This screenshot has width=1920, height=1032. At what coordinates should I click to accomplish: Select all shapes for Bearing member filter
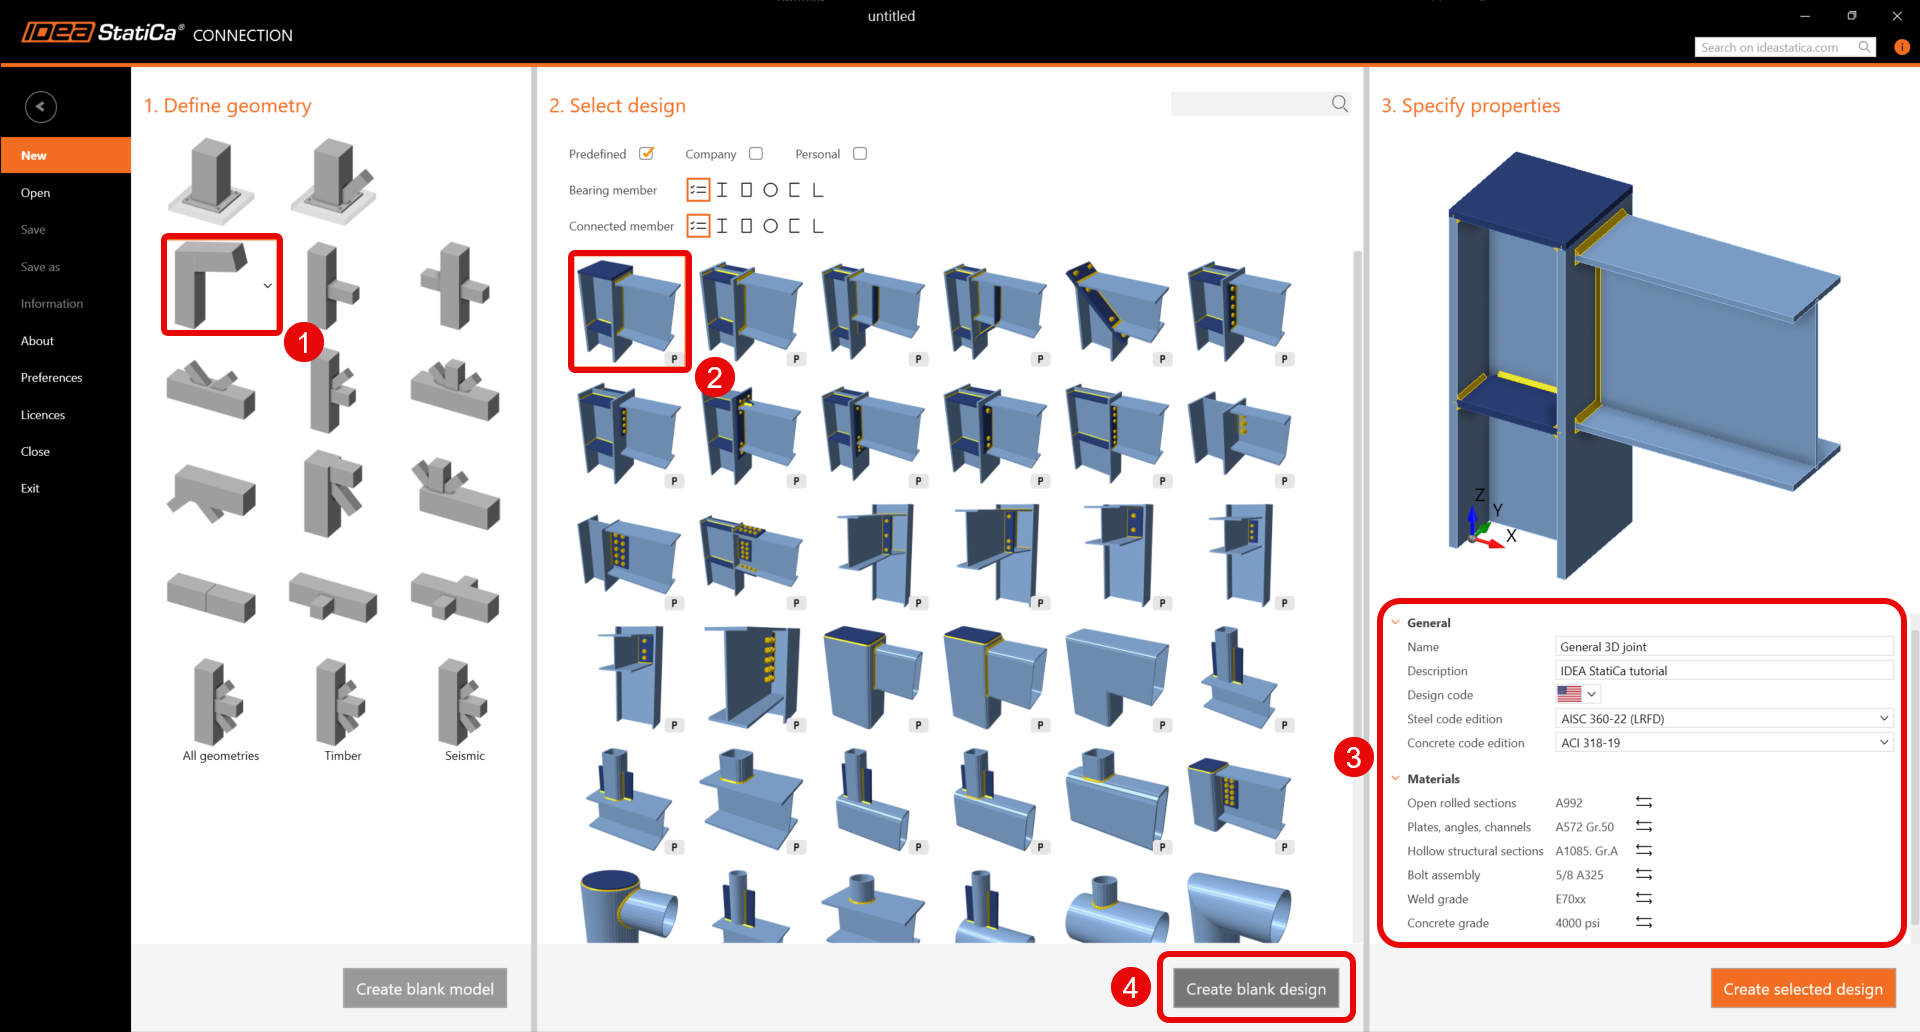698,190
